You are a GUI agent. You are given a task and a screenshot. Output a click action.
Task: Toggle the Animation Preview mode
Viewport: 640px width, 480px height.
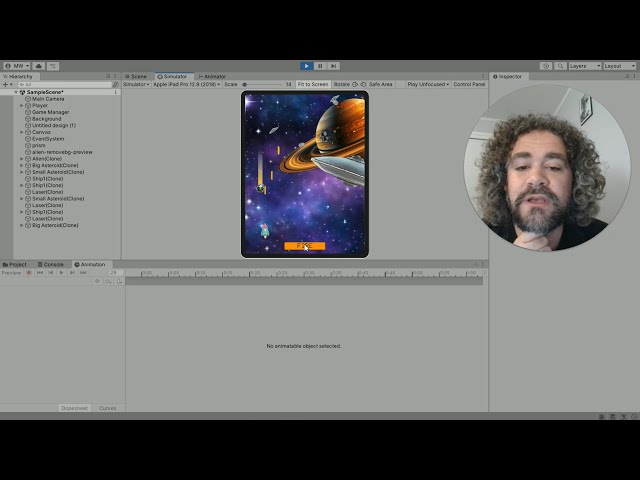coord(11,273)
